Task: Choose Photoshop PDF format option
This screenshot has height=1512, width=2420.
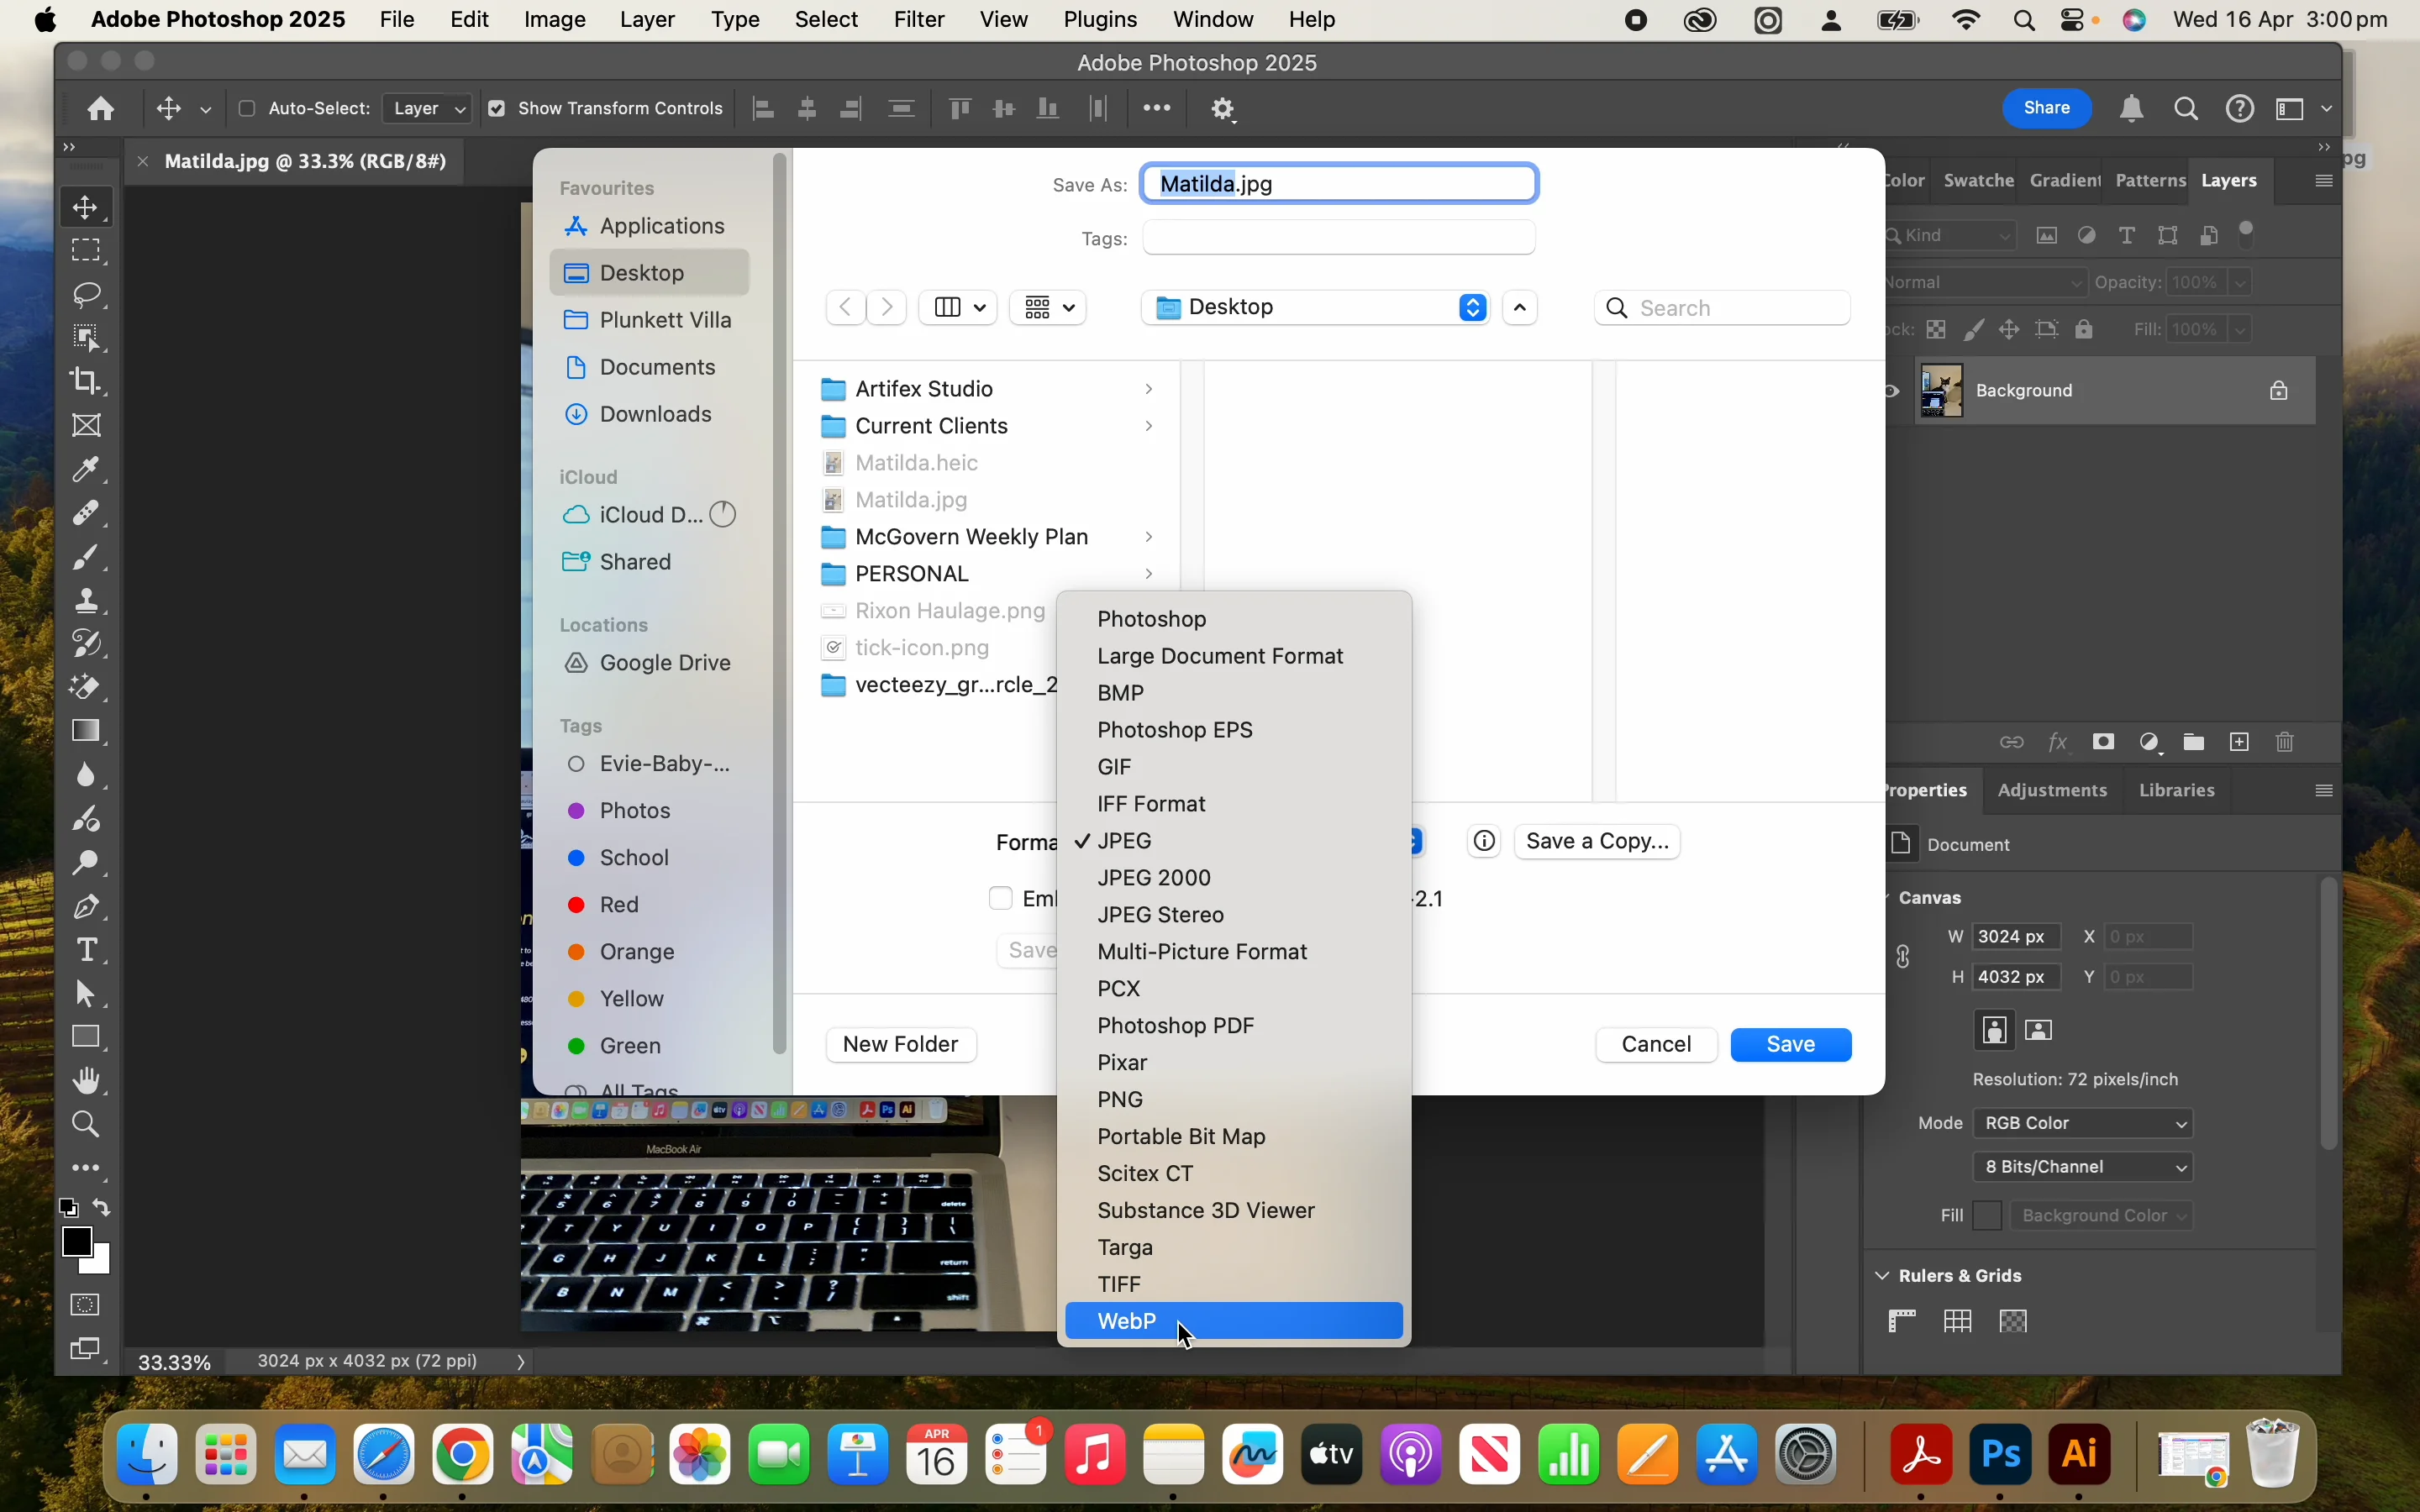Action: click(1234, 1025)
